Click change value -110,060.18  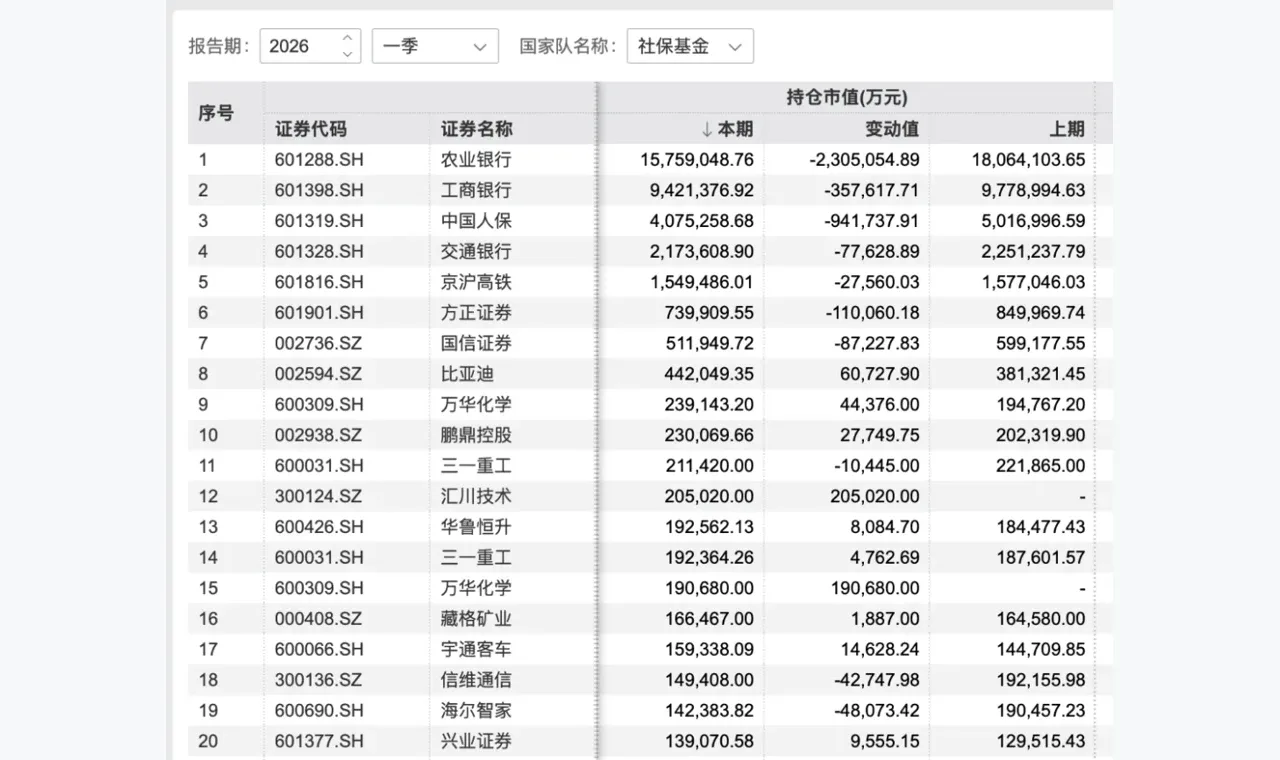(871, 313)
